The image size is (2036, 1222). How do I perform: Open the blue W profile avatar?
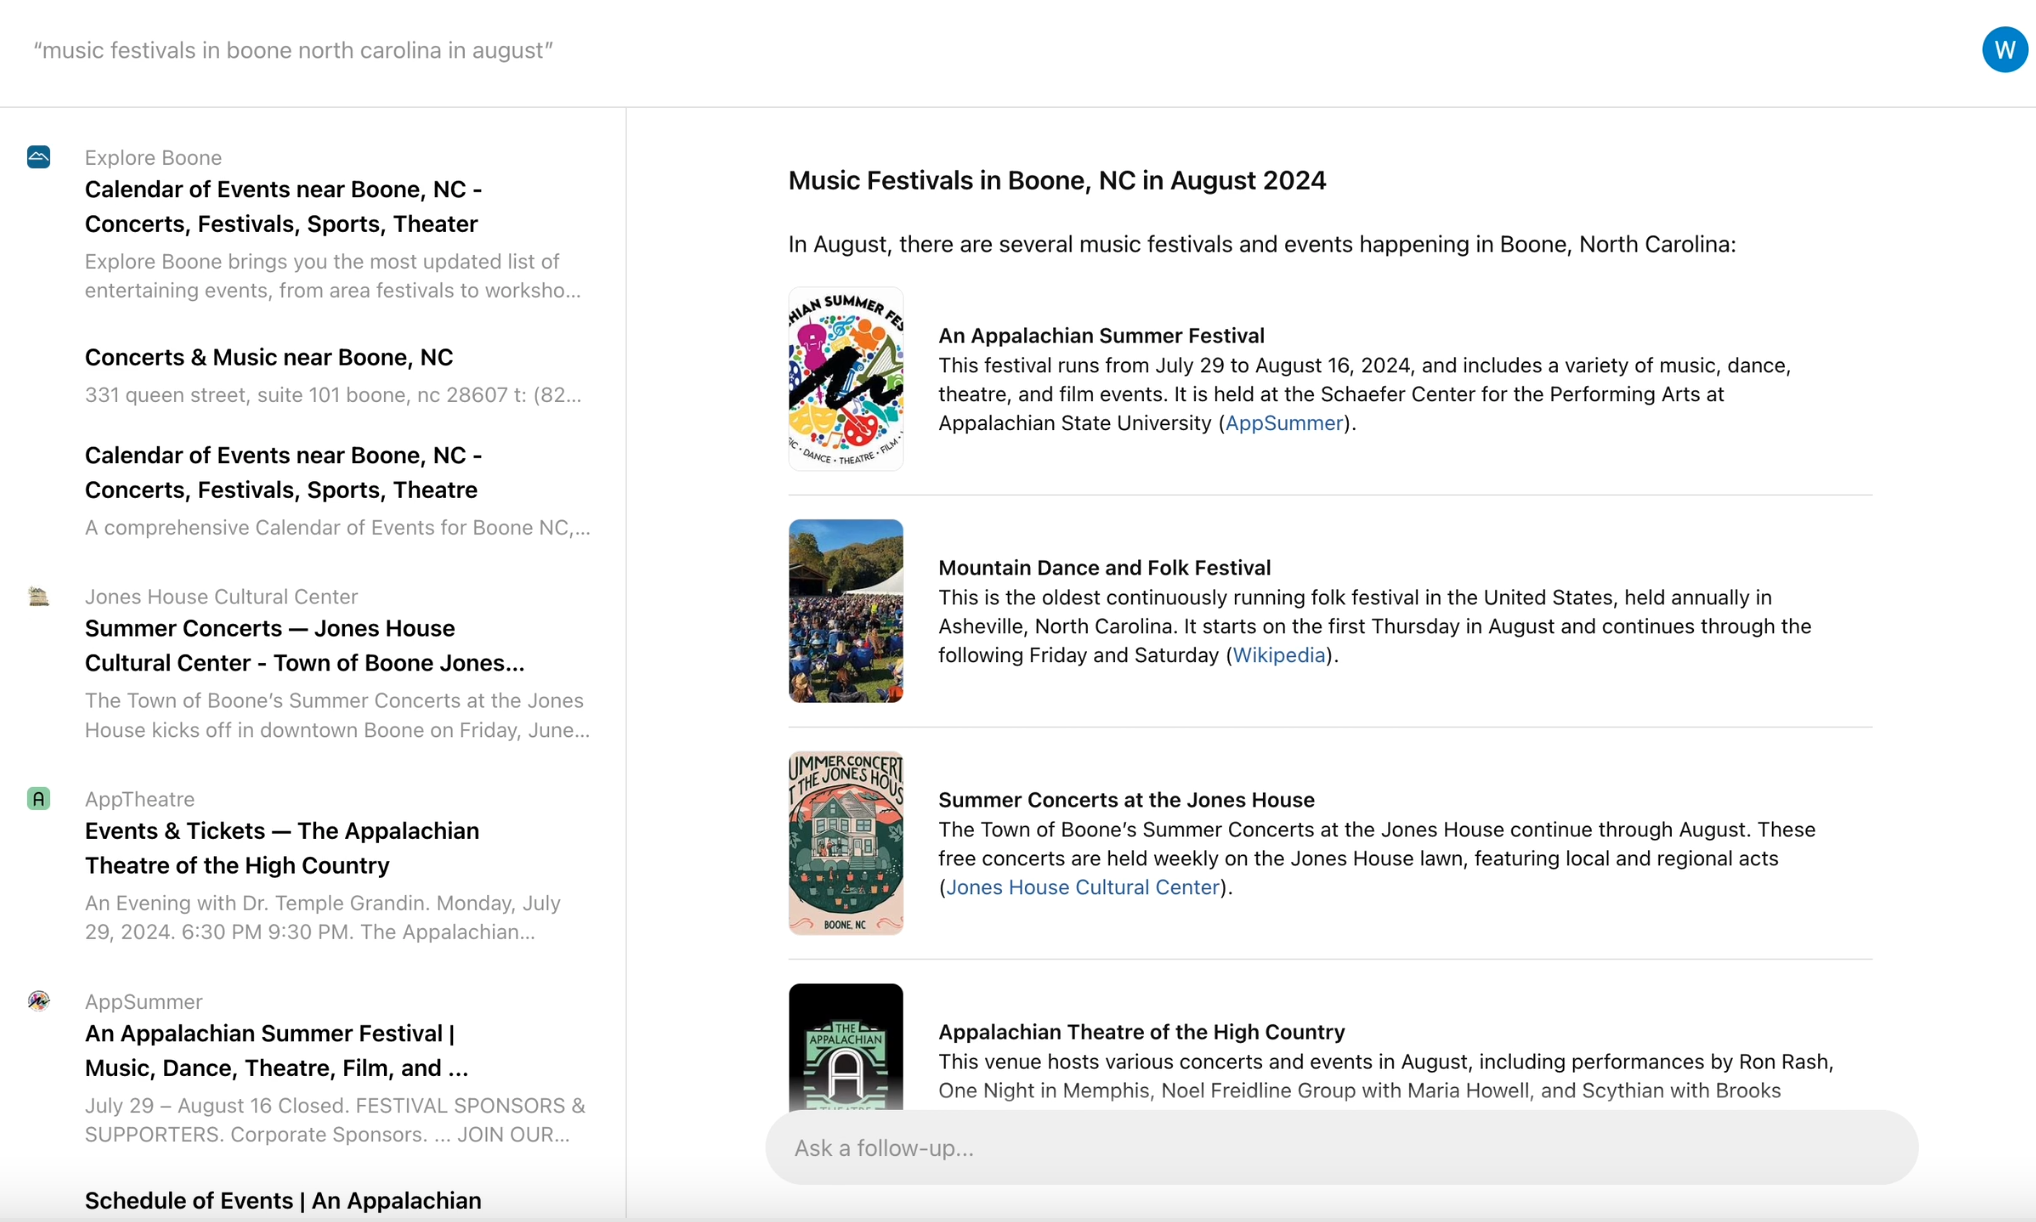[2004, 50]
